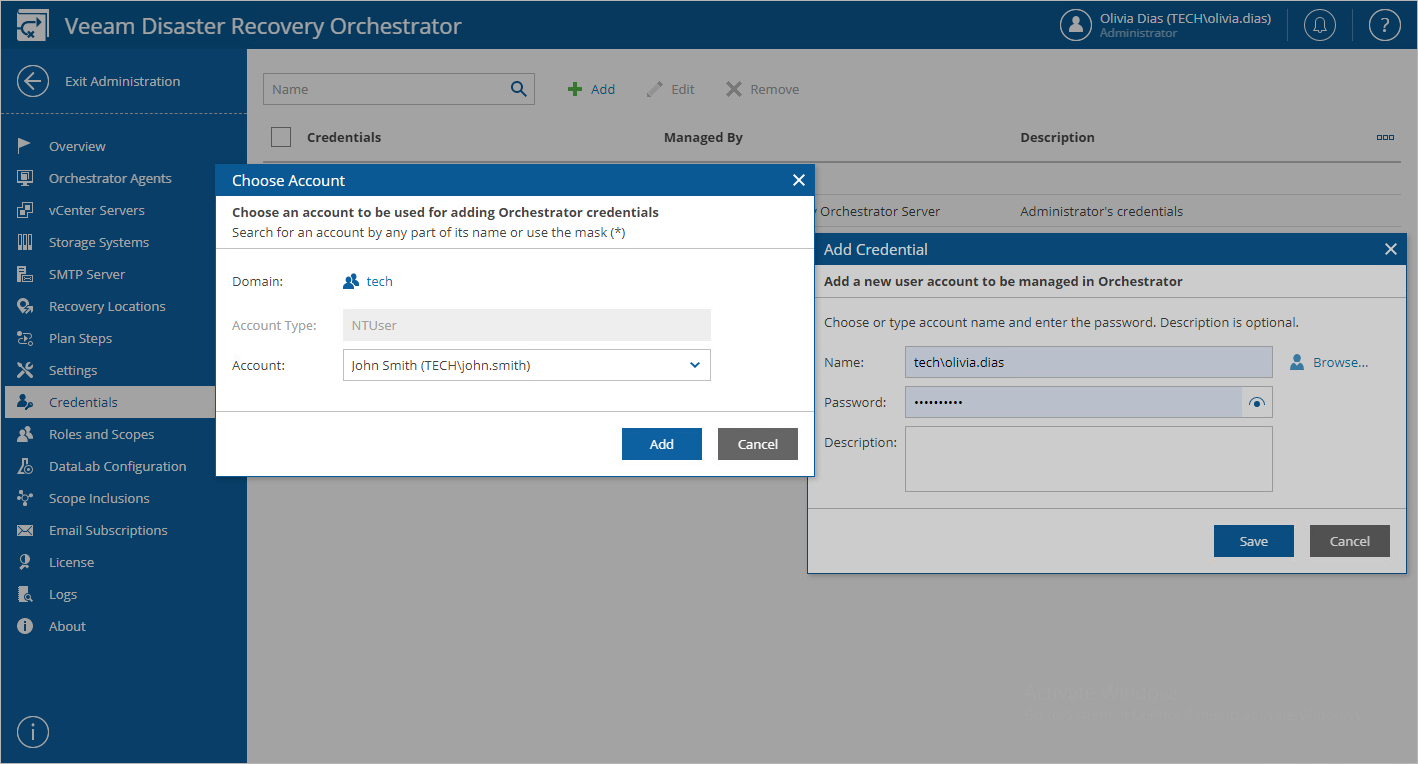Close the Choose Account dialog
1418x764 pixels.
[x=798, y=180]
